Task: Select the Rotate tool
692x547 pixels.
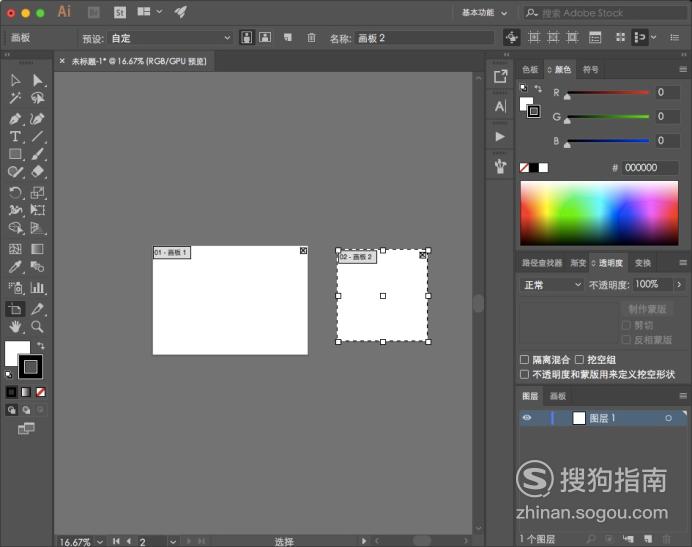Action: (15, 192)
